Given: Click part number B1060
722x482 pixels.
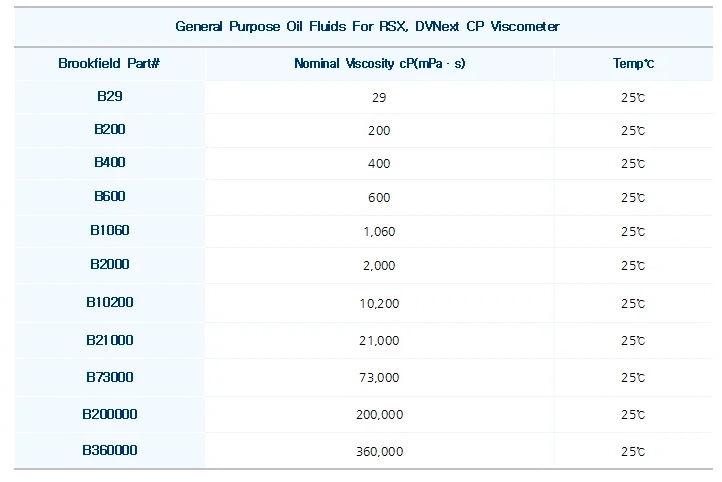Looking at the screenshot, I should (109, 230).
